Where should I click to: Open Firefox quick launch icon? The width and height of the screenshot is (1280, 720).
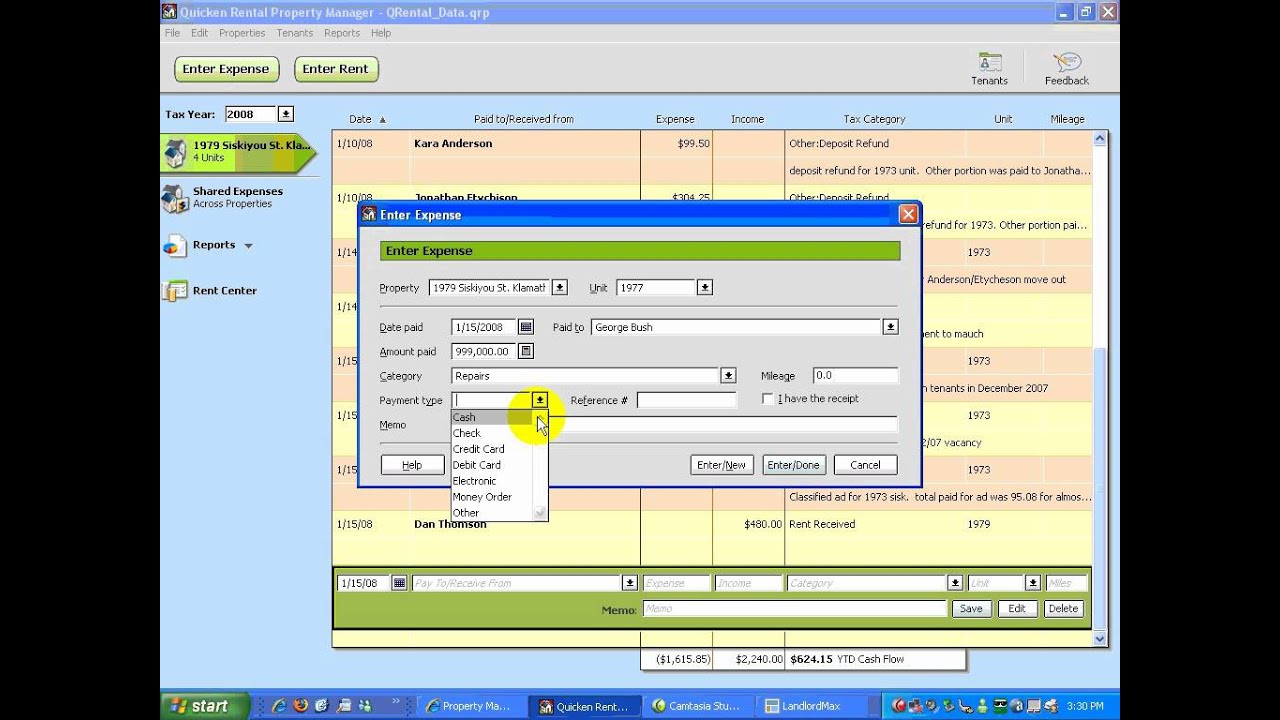click(x=301, y=706)
